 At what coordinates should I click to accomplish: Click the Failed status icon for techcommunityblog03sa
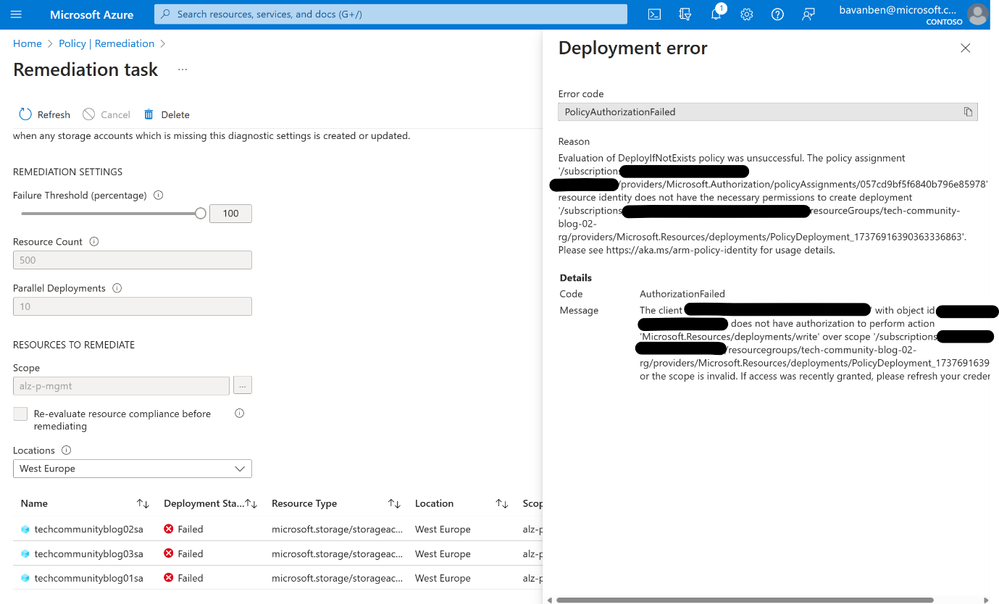(168, 553)
